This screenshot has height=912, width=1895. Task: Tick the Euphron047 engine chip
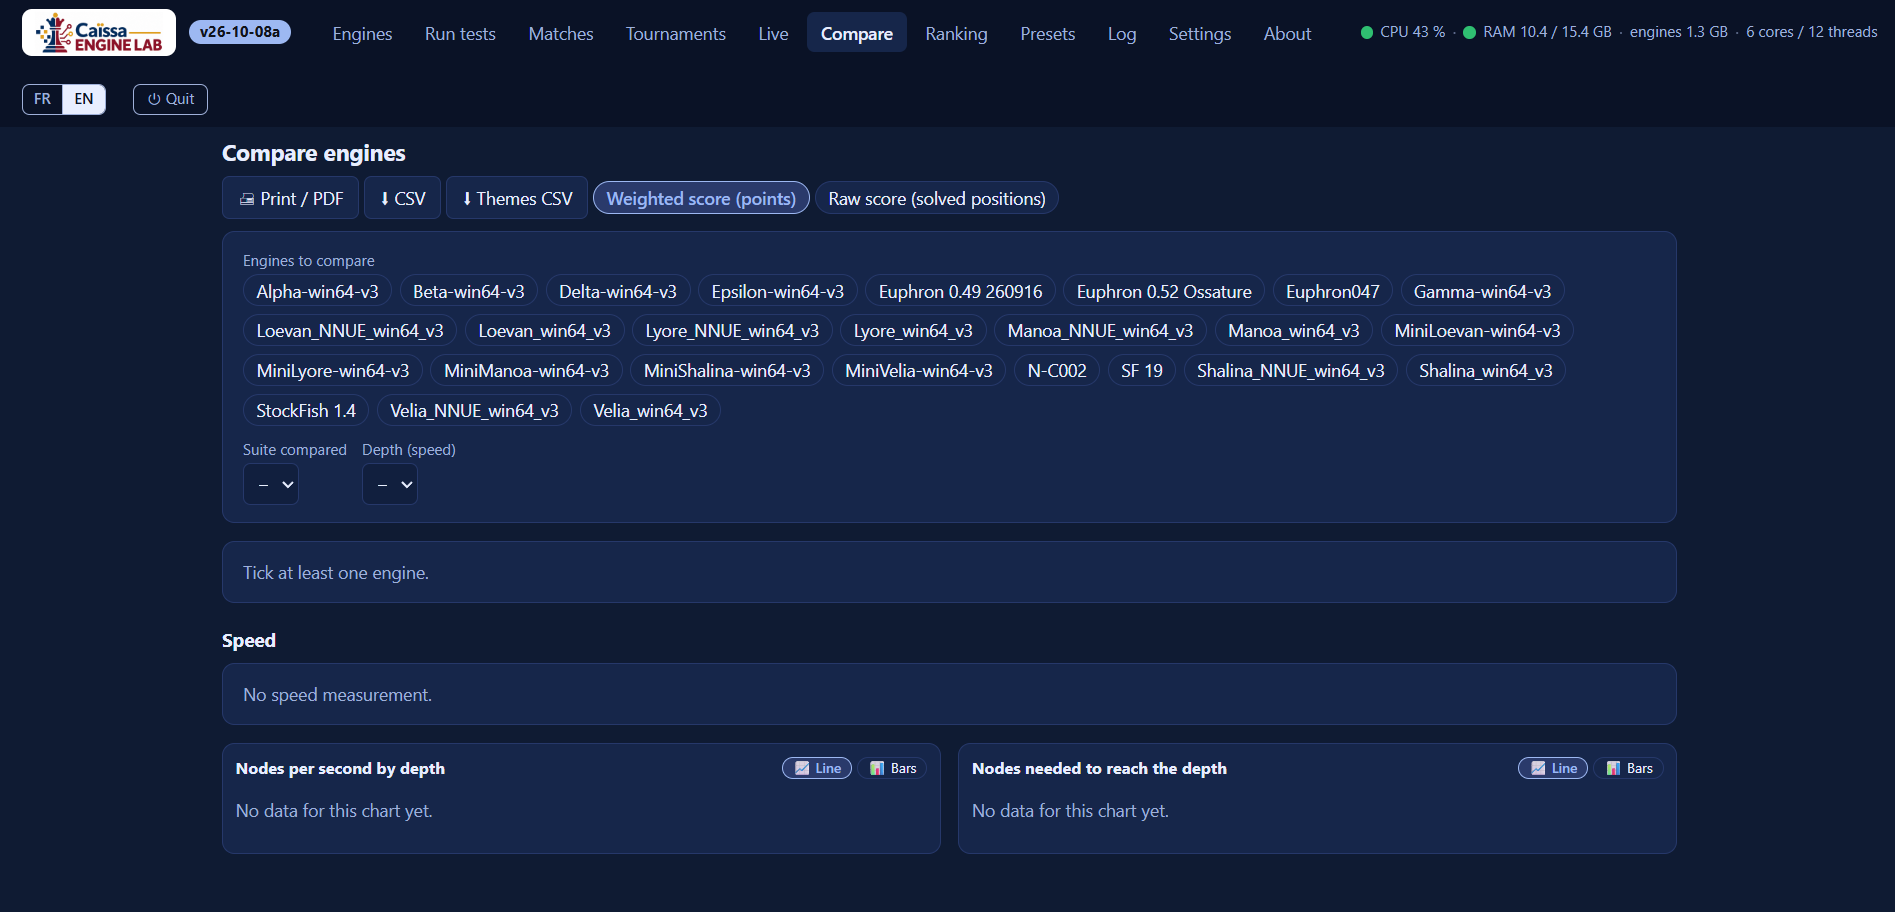click(1333, 291)
